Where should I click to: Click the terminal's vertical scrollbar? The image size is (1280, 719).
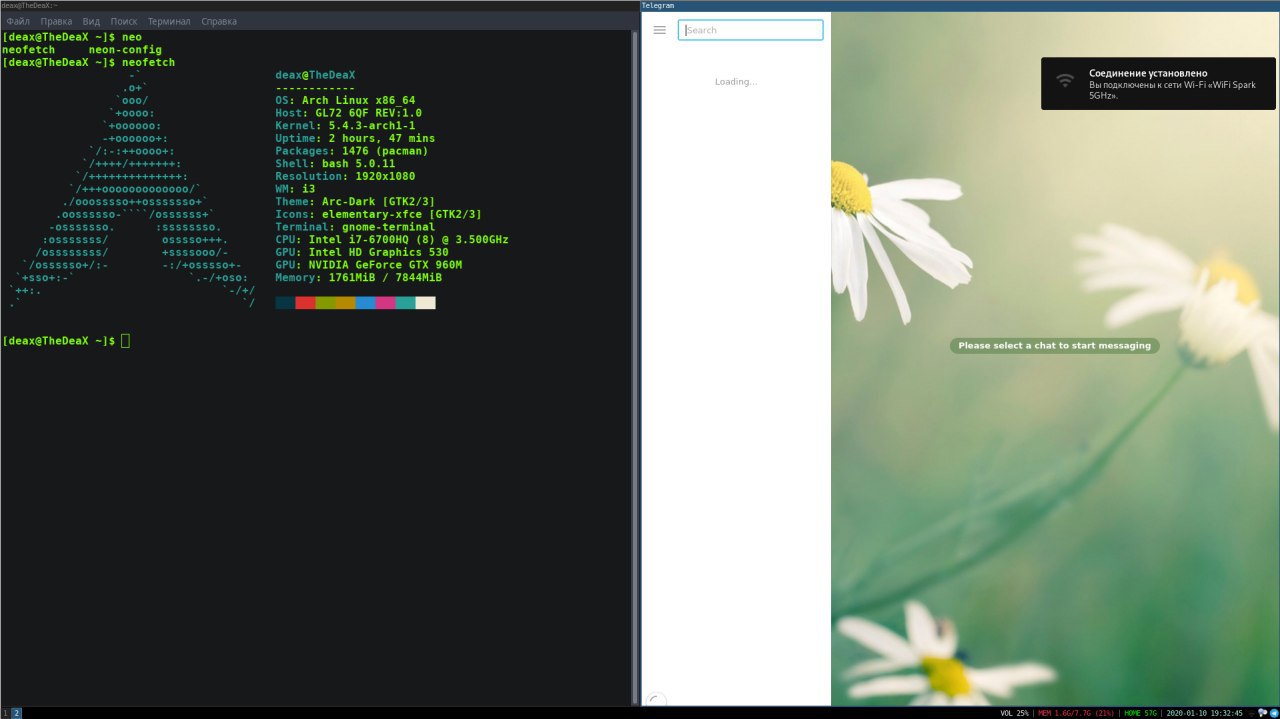pyautogui.click(x=634, y=367)
